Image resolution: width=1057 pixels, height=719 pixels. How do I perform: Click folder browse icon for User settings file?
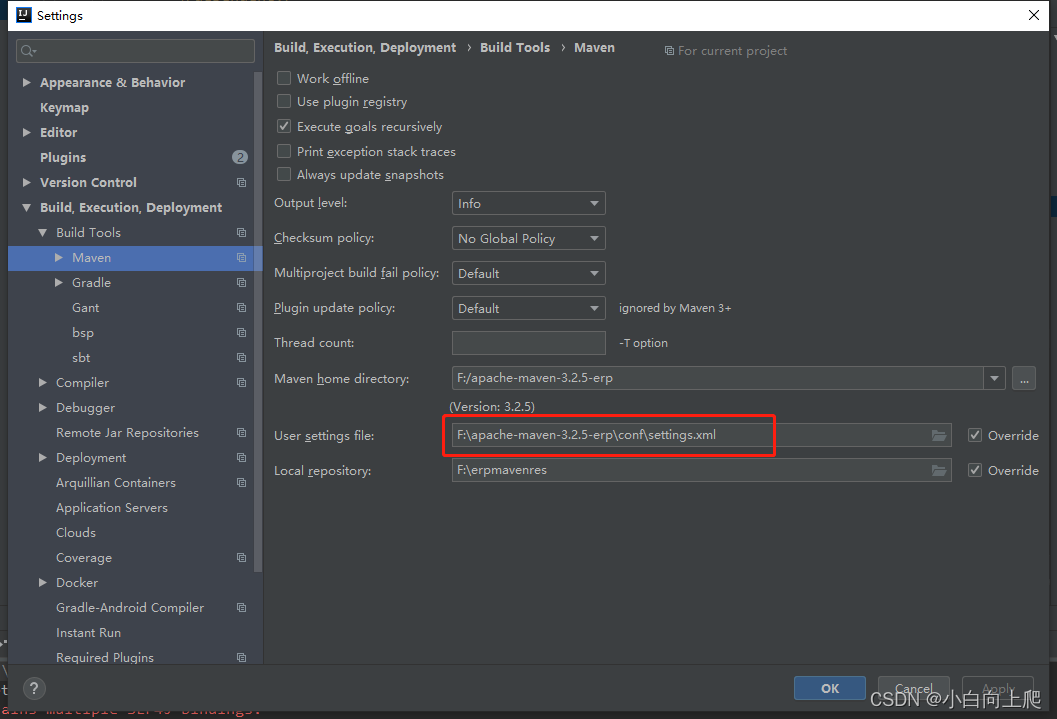(938, 435)
